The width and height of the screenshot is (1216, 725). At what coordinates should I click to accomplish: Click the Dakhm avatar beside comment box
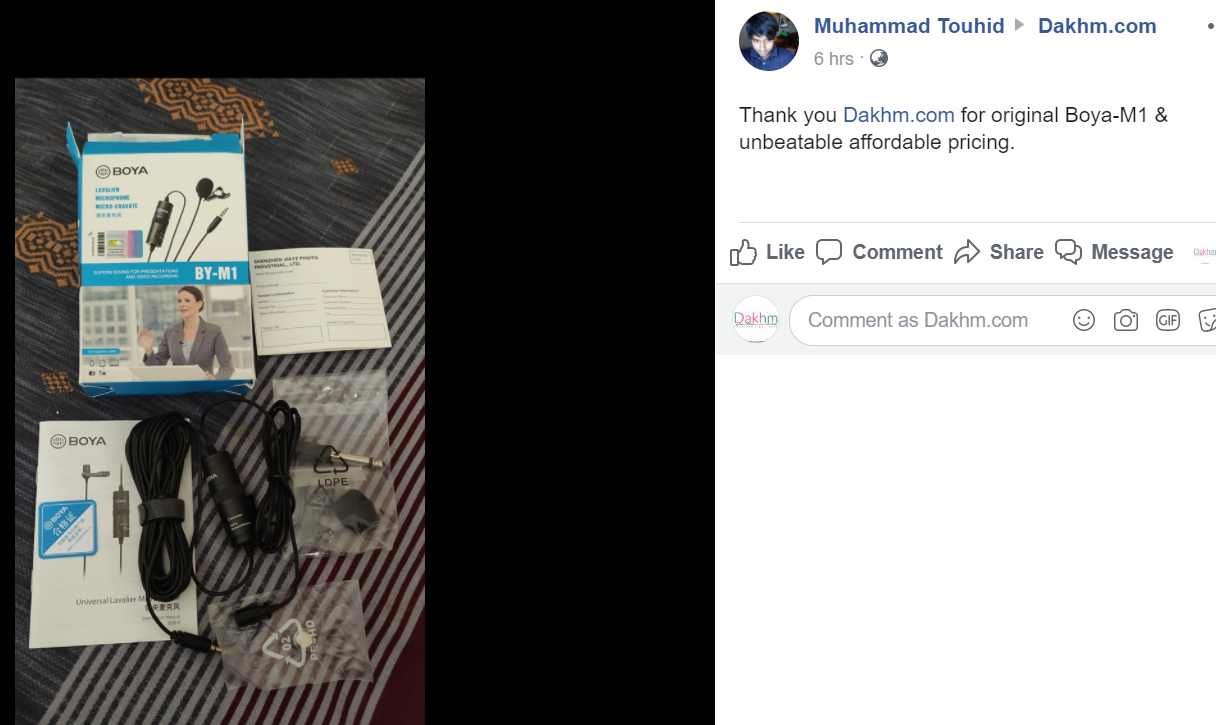pos(756,319)
